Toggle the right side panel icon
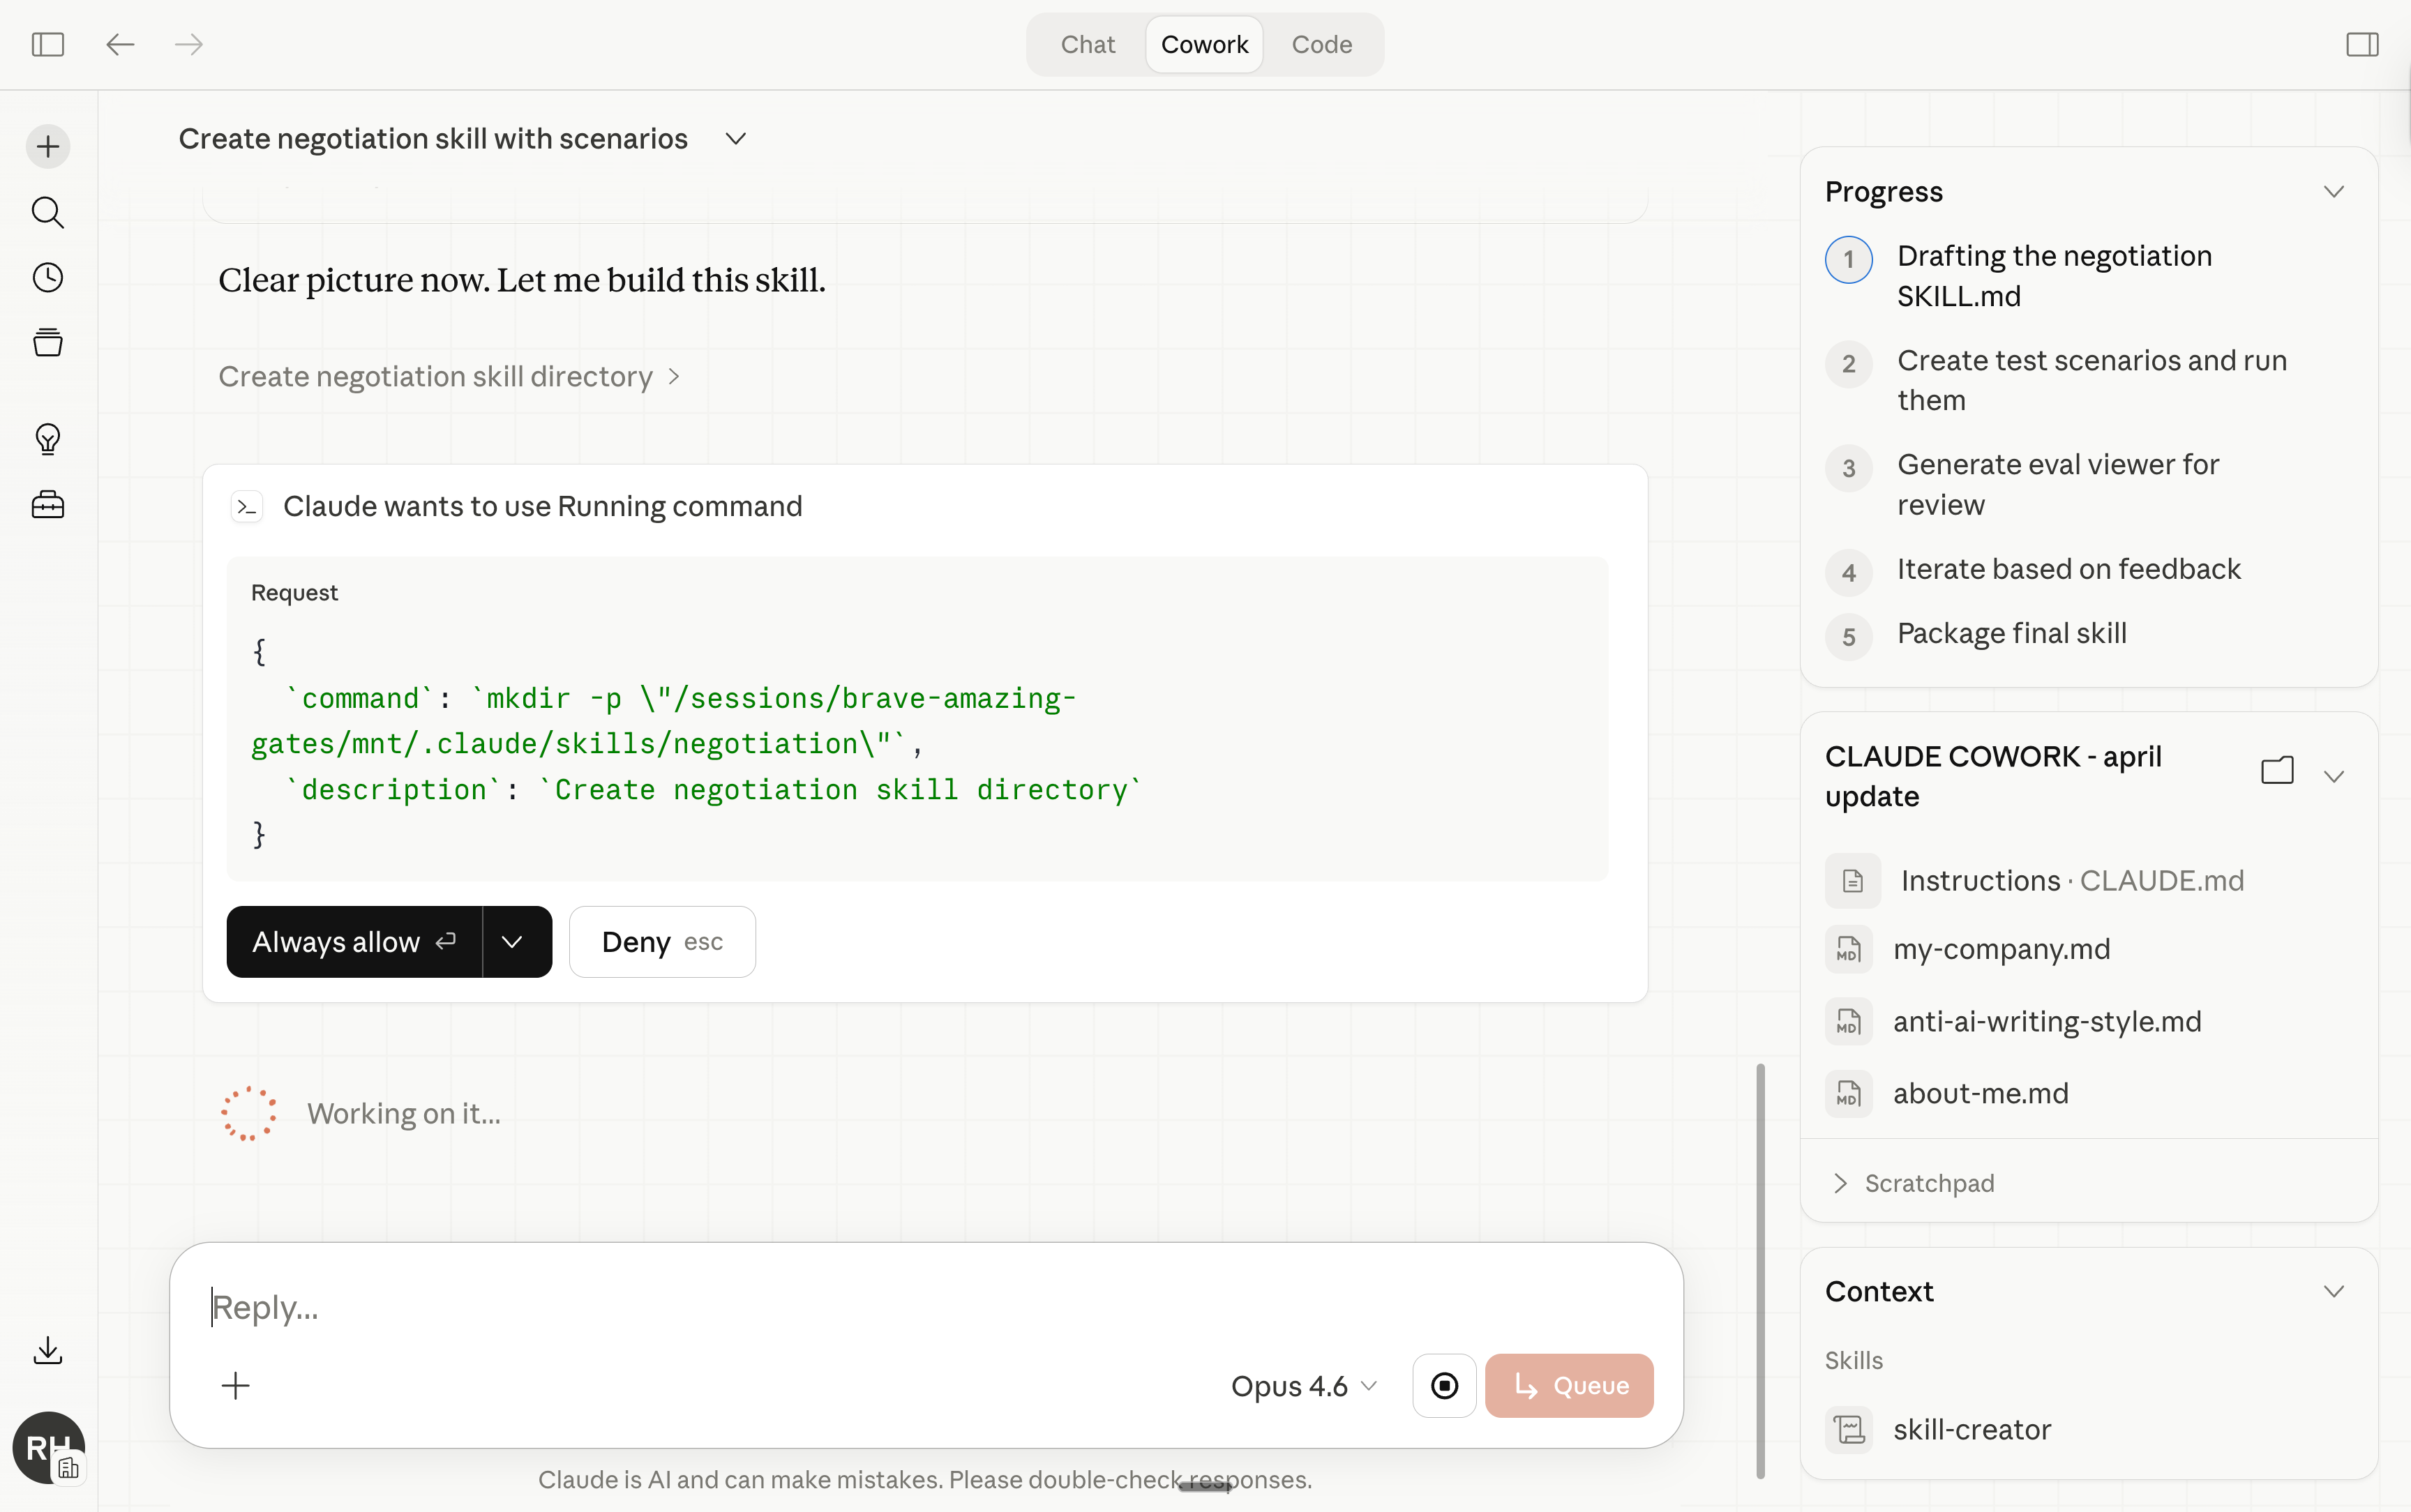The width and height of the screenshot is (2411, 1512). 2362,44
